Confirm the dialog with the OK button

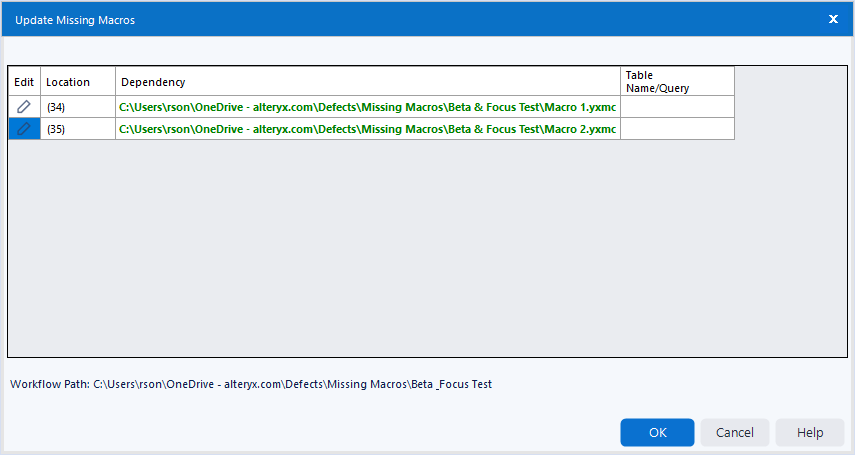[x=657, y=433]
